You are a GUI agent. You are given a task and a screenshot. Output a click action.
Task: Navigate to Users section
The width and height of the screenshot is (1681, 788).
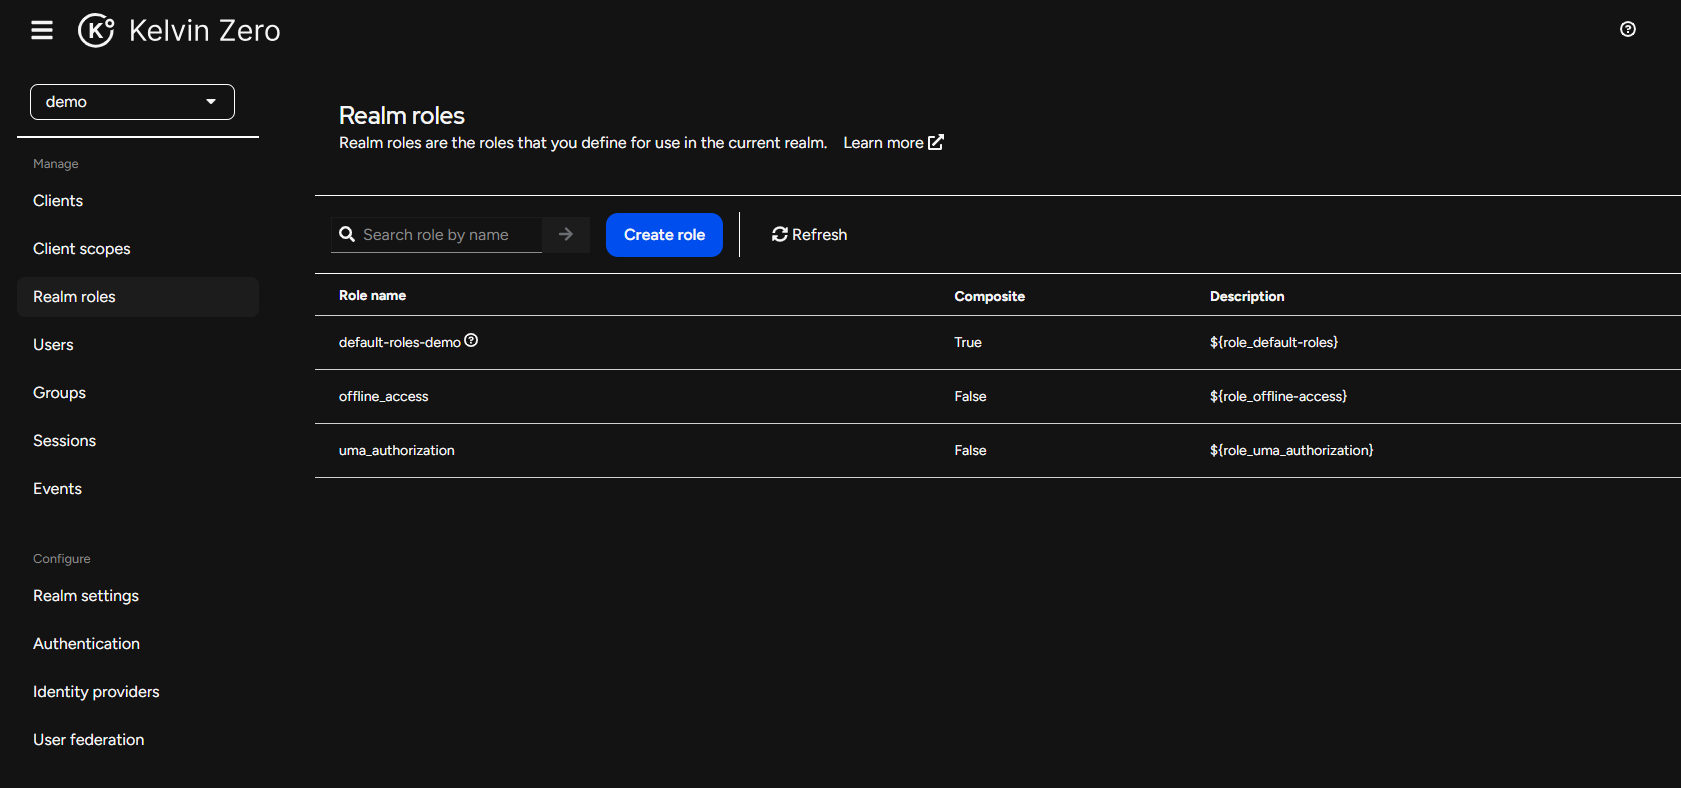tap(53, 345)
